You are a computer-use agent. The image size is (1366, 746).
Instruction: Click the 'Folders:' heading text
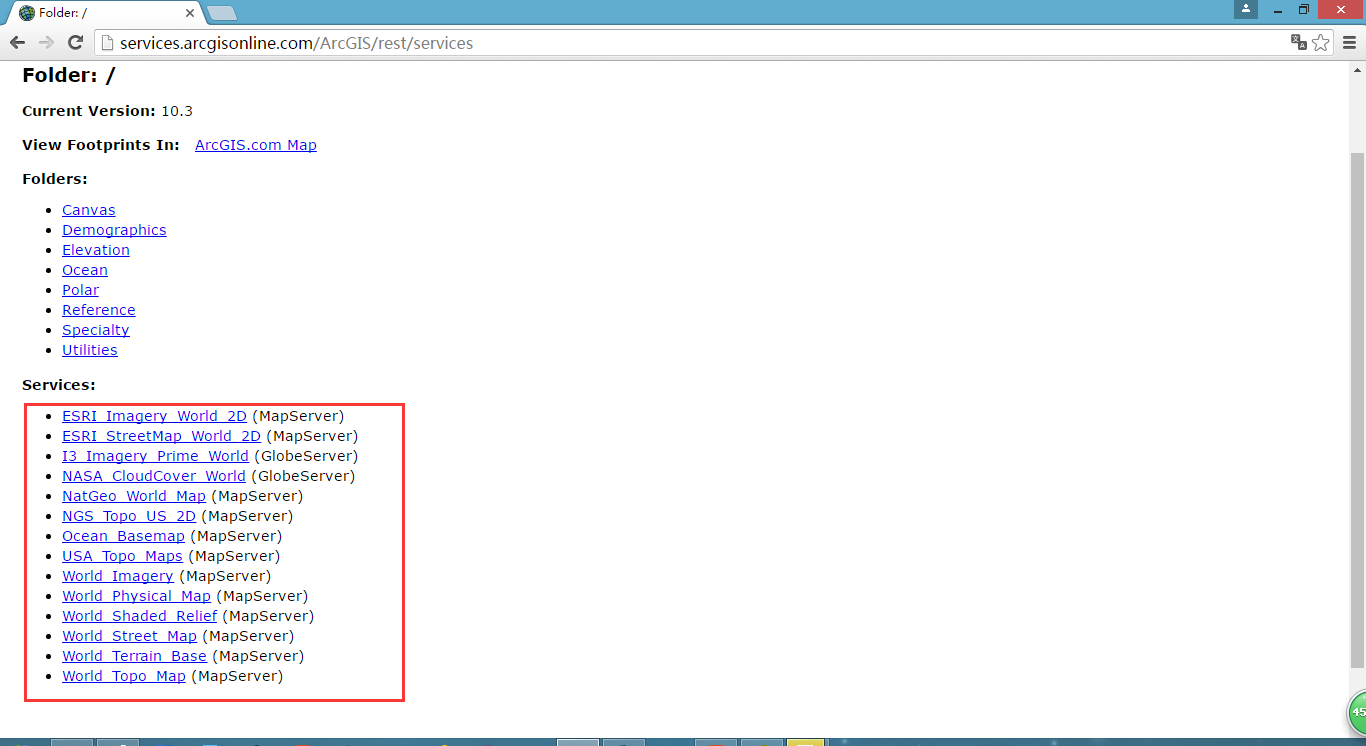55,179
